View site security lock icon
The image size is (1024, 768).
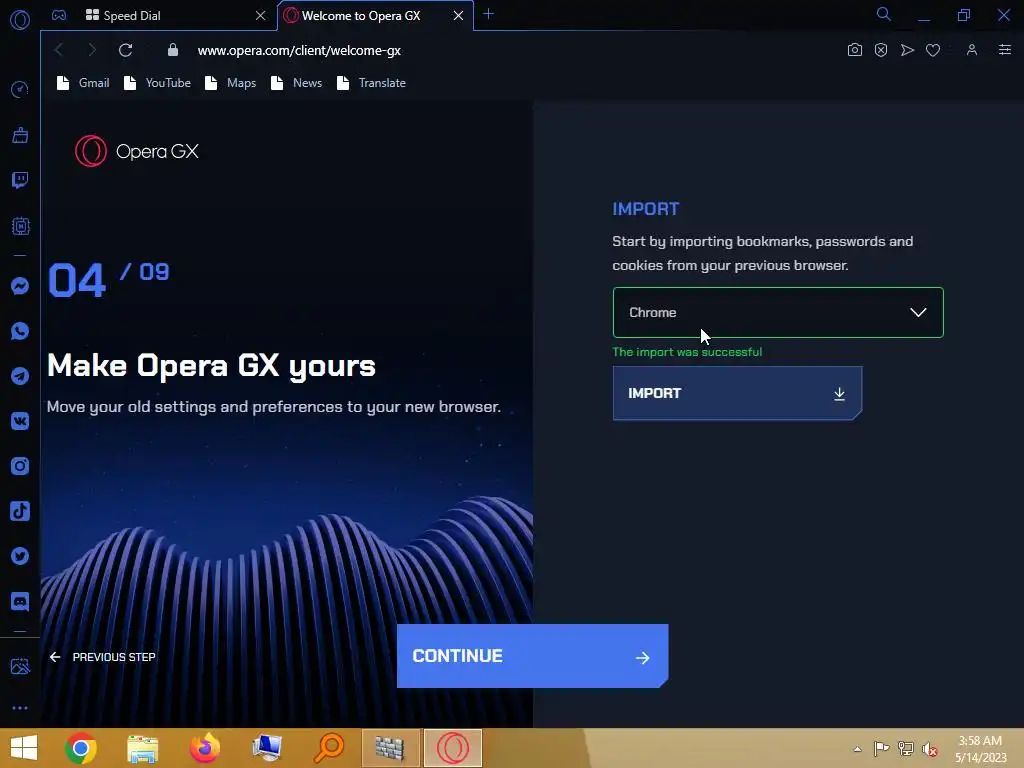(173, 50)
